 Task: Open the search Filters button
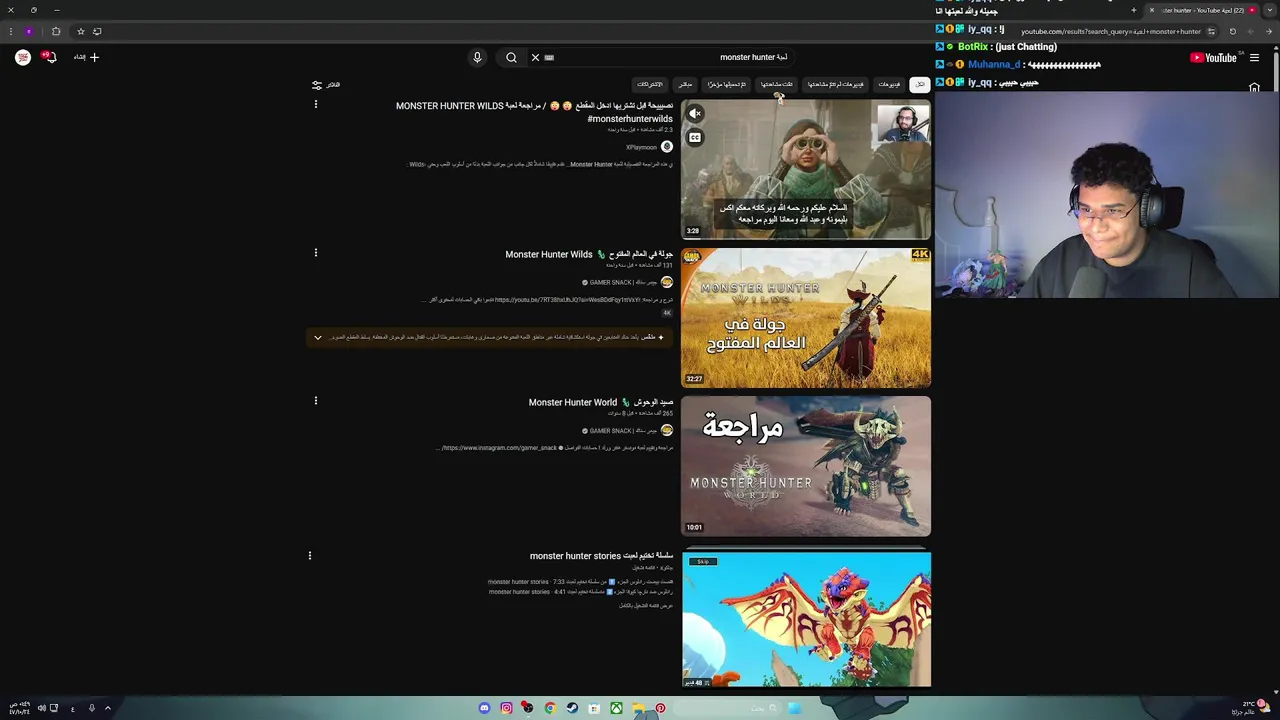pos(326,85)
